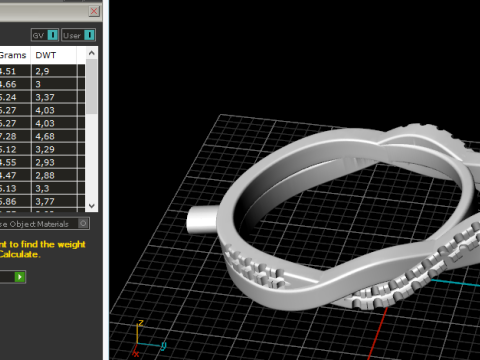Select the cell showing Grams 4.66
The width and height of the screenshot is (480, 360).
coord(15,84)
